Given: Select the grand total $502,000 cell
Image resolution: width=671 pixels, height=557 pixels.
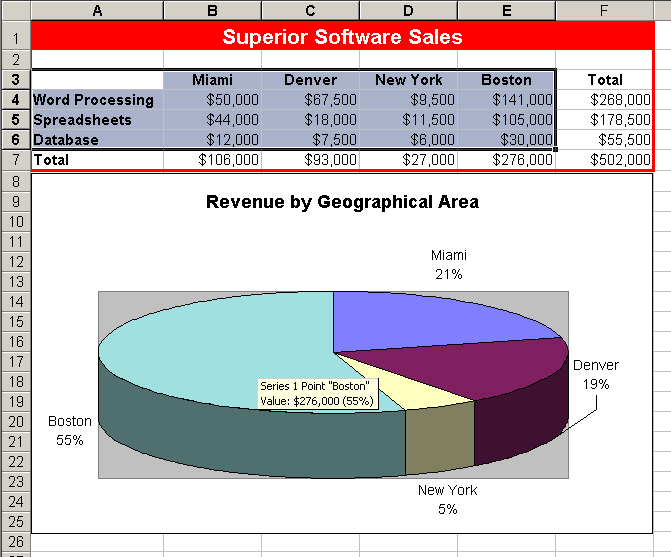Looking at the screenshot, I should 604,159.
